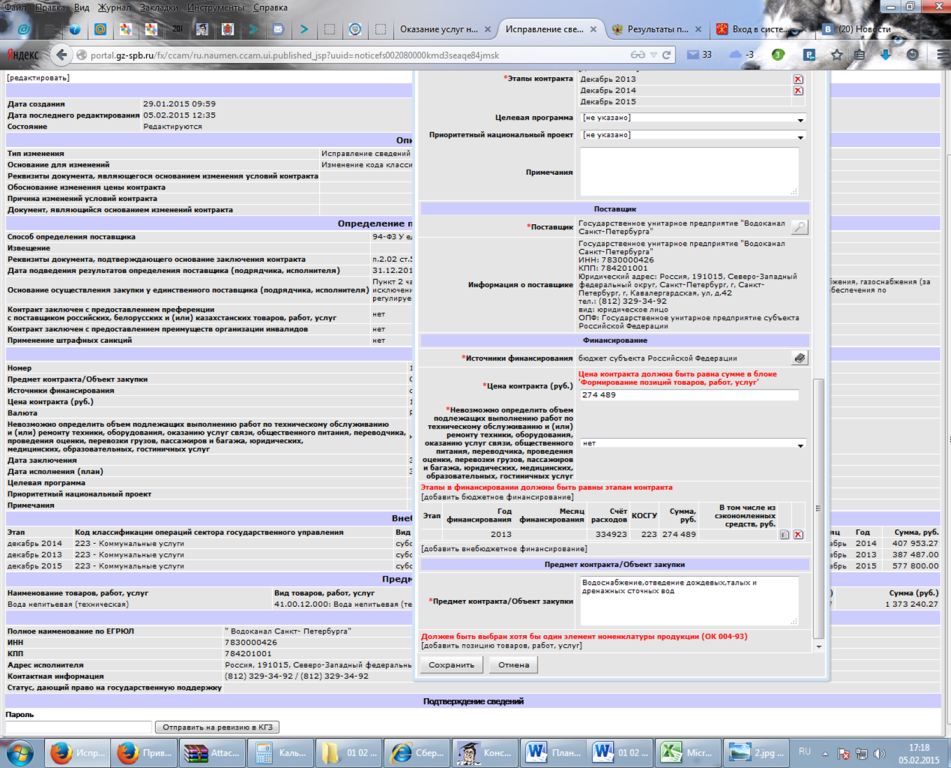This screenshot has width=951, height=768.
Task: Open WinRAR Attac... taskbar item
Action: pos(212,753)
